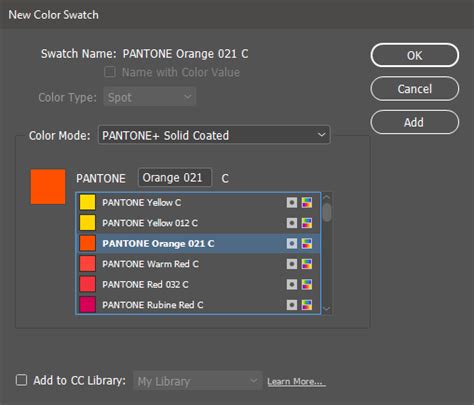Open the Color Type Spot dropdown
Screen dimensions: 474x405
click(x=150, y=97)
